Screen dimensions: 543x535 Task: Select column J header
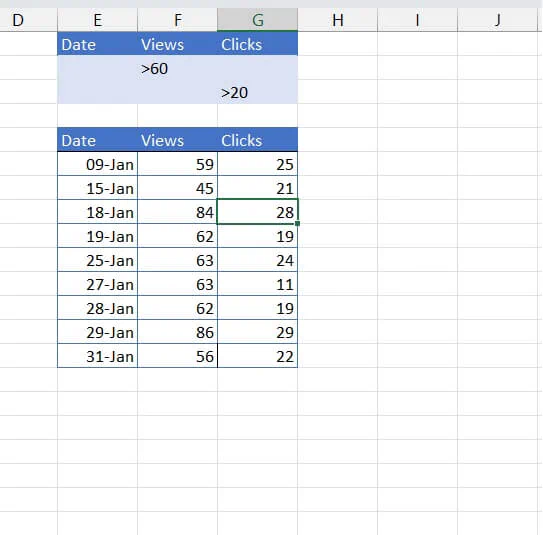click(497, 20)
